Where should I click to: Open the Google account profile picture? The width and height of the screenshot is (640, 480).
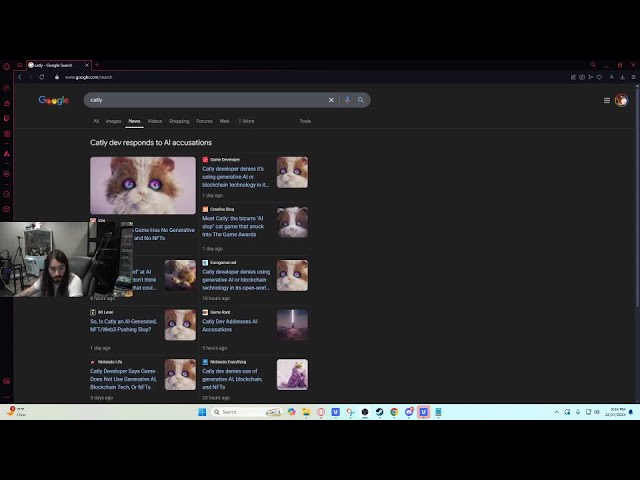coord(621,100)
